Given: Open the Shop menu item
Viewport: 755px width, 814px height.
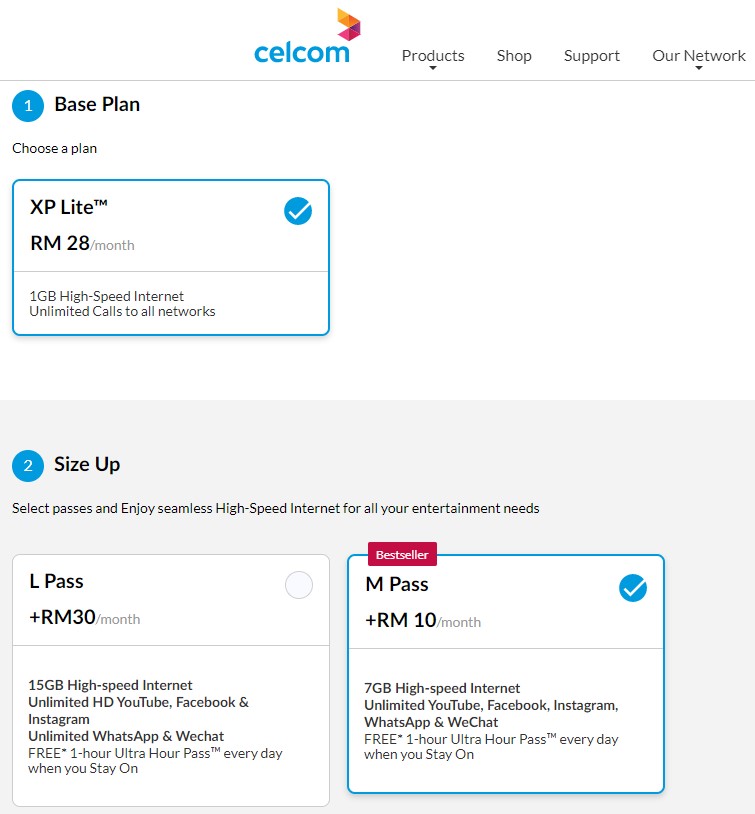Looking at the screenshot, I should 514,56.
